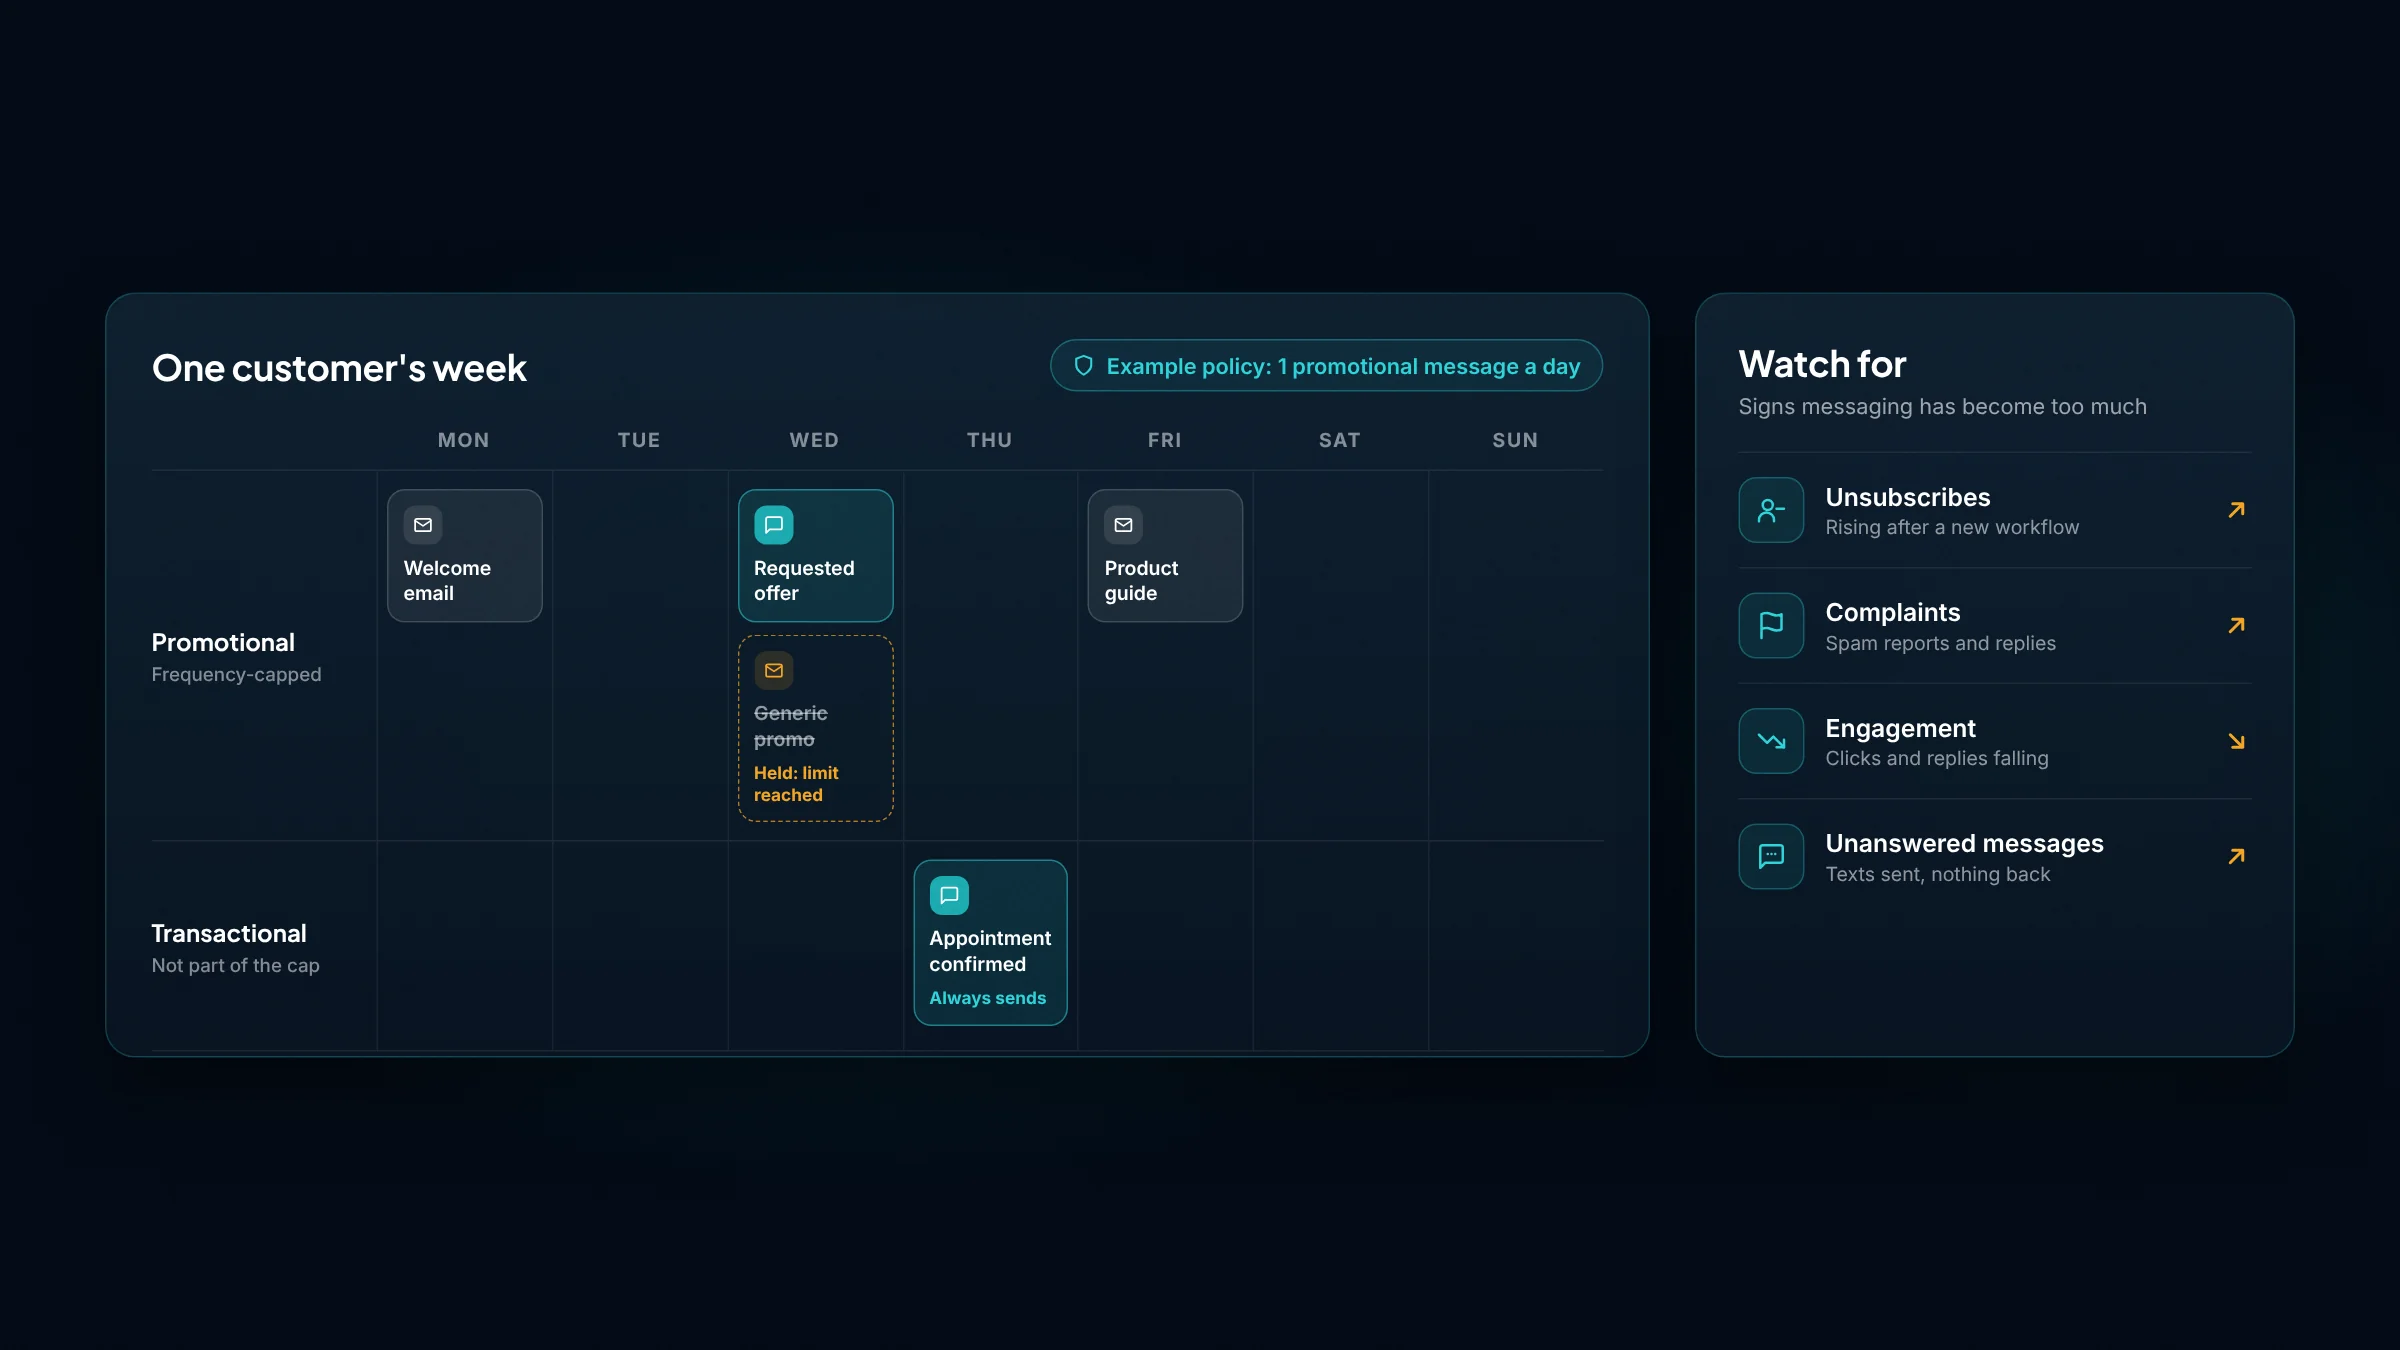Select the THU column header
Viewport: 2400px width, 1350px height.
point(990,440)
